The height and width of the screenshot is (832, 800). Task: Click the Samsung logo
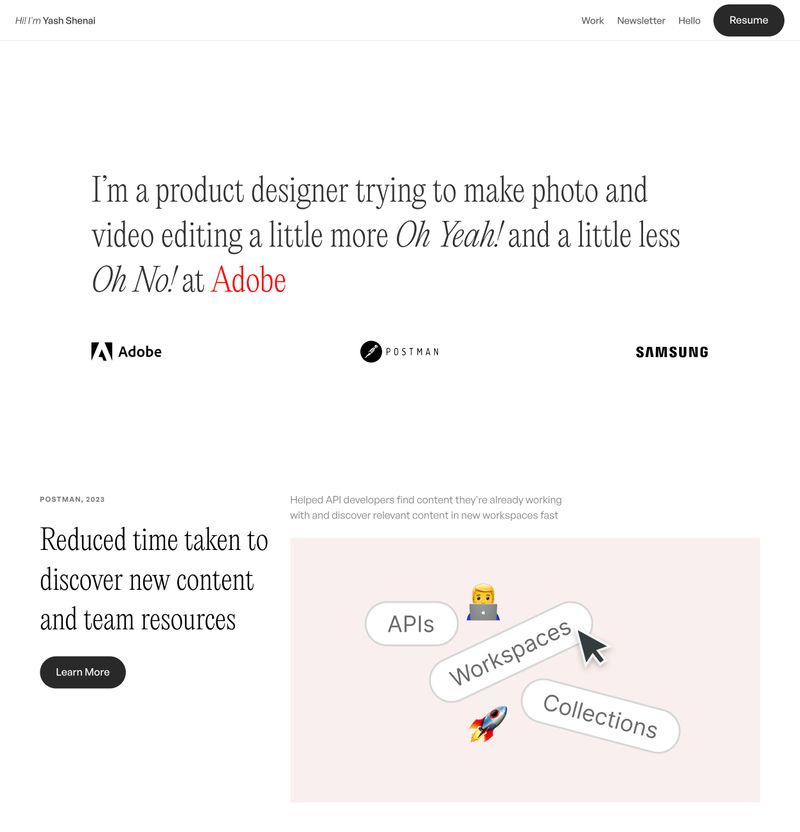672,352
